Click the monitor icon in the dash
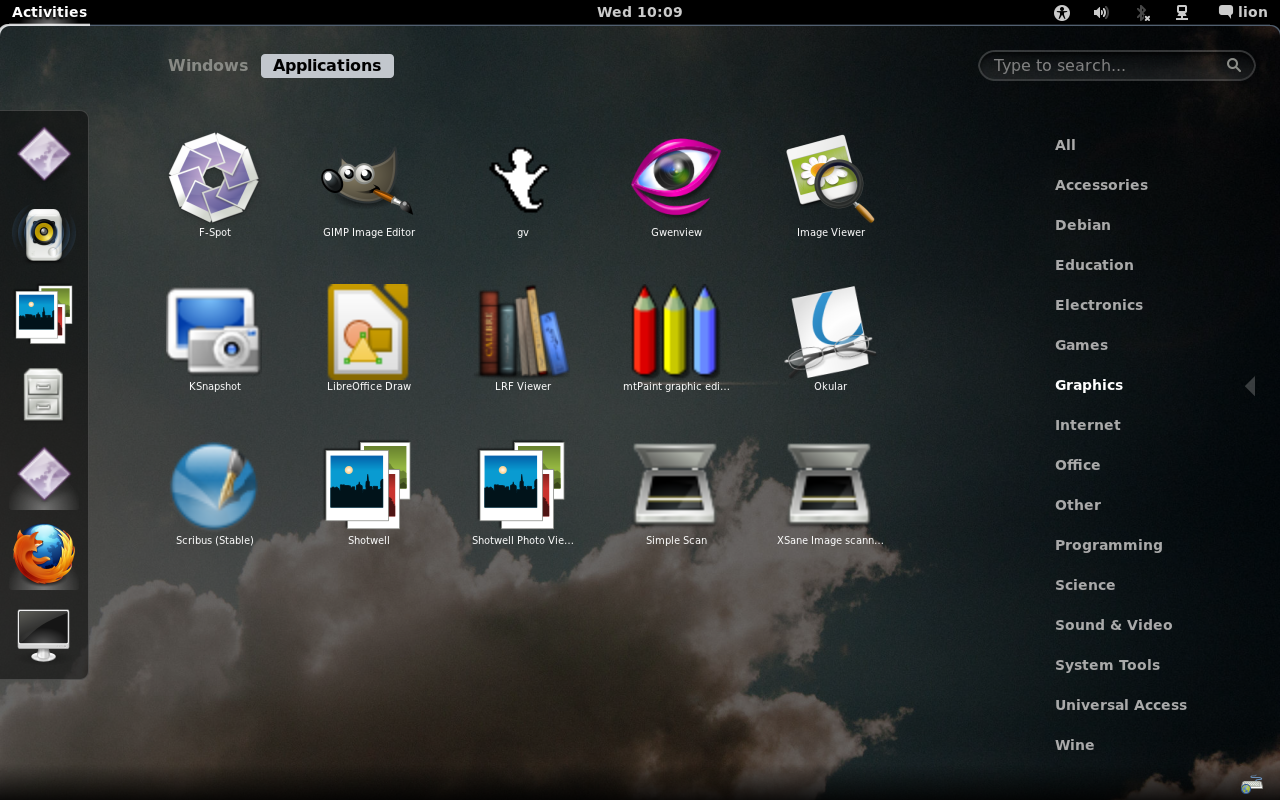Screen dimensions: 1280x800 pos(44,634)
